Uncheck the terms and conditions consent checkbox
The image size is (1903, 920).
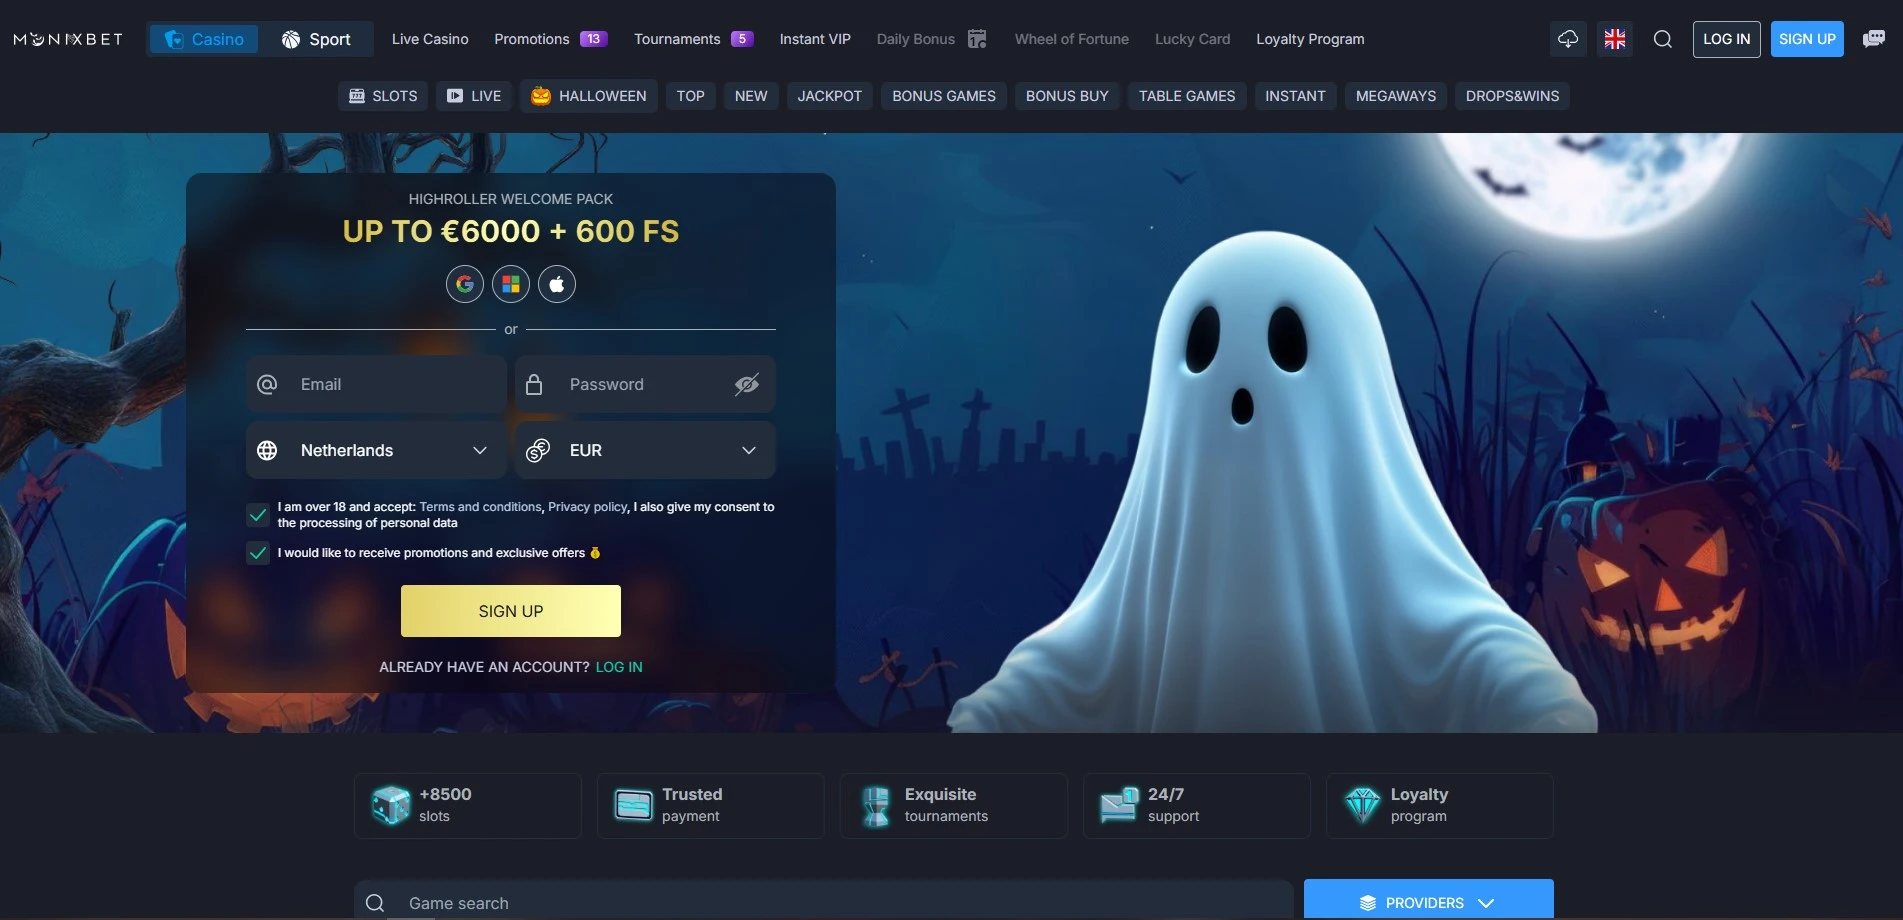pyautogui.click(x=257, y=514)
